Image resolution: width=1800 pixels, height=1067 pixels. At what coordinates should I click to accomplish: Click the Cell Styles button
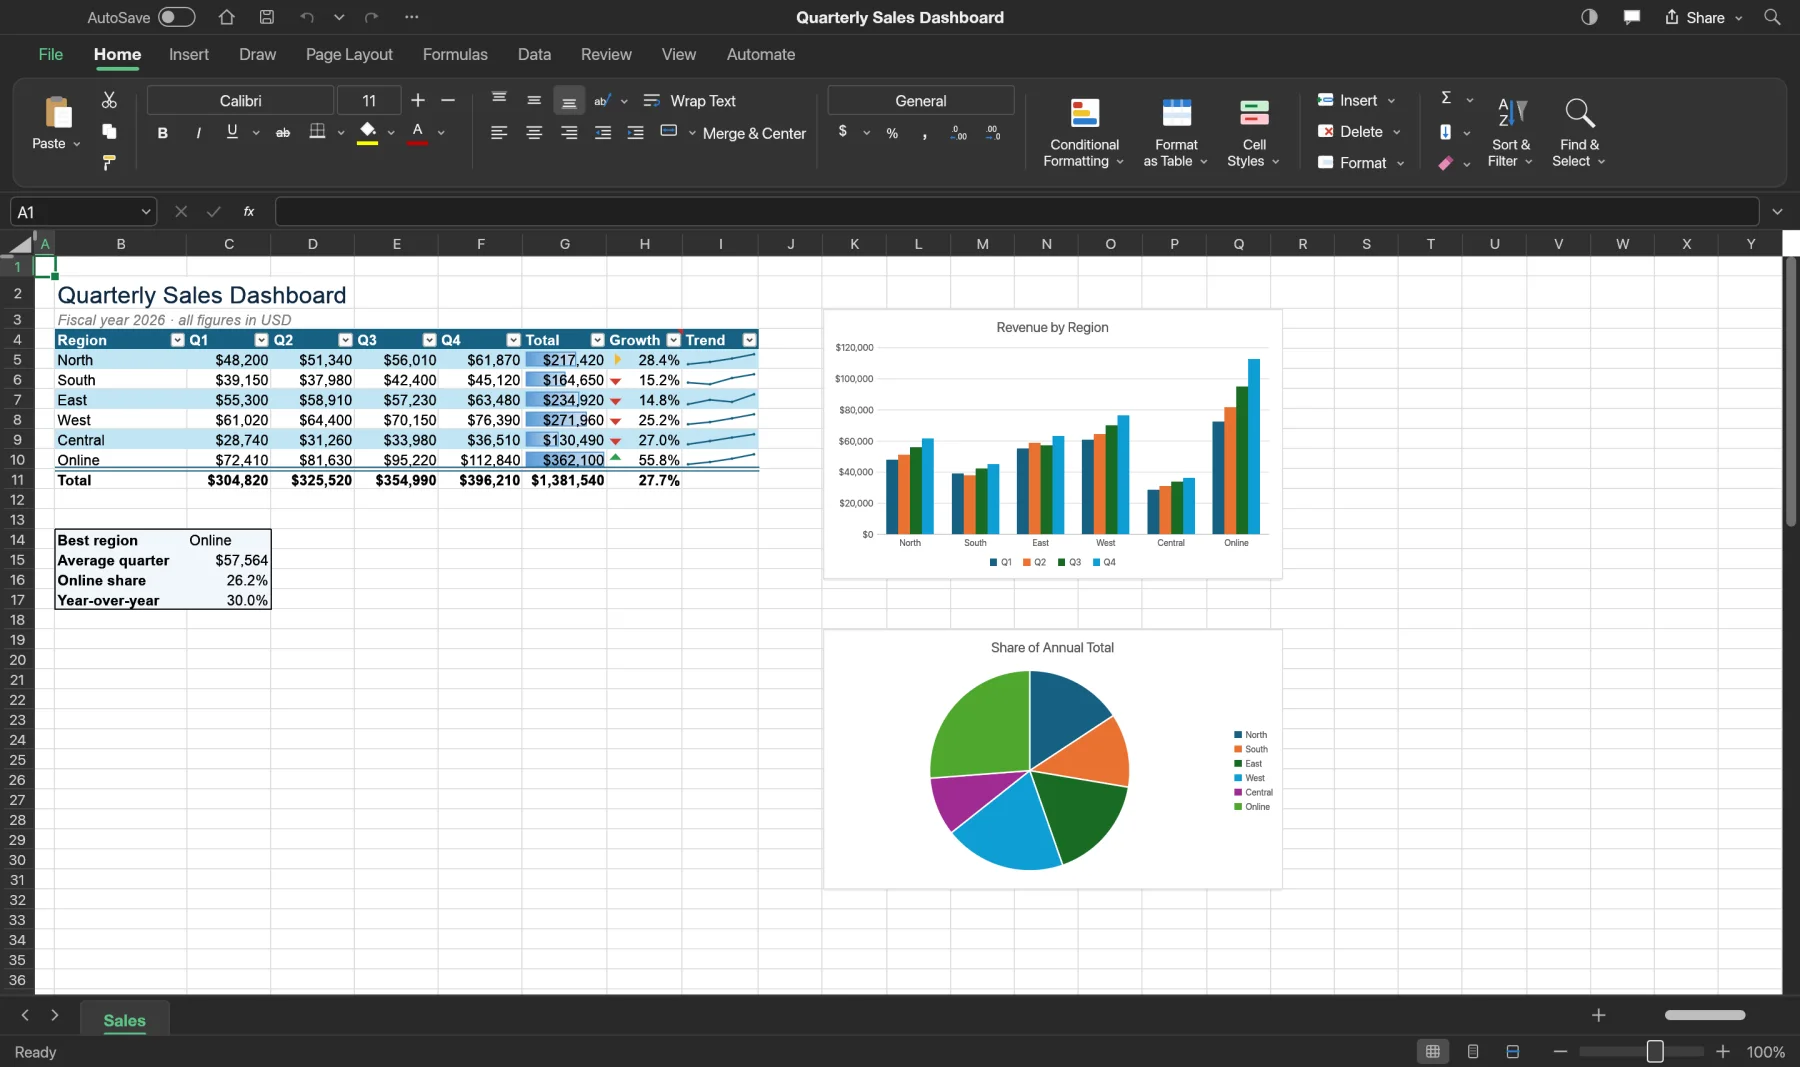click(x=1253, y=133)
